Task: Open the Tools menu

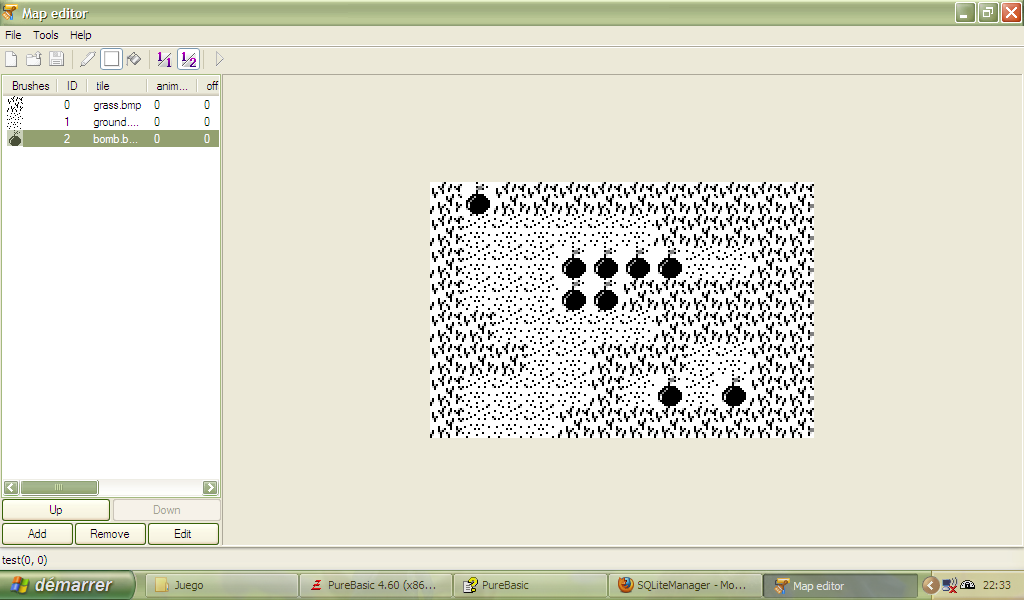Action: 46,35
